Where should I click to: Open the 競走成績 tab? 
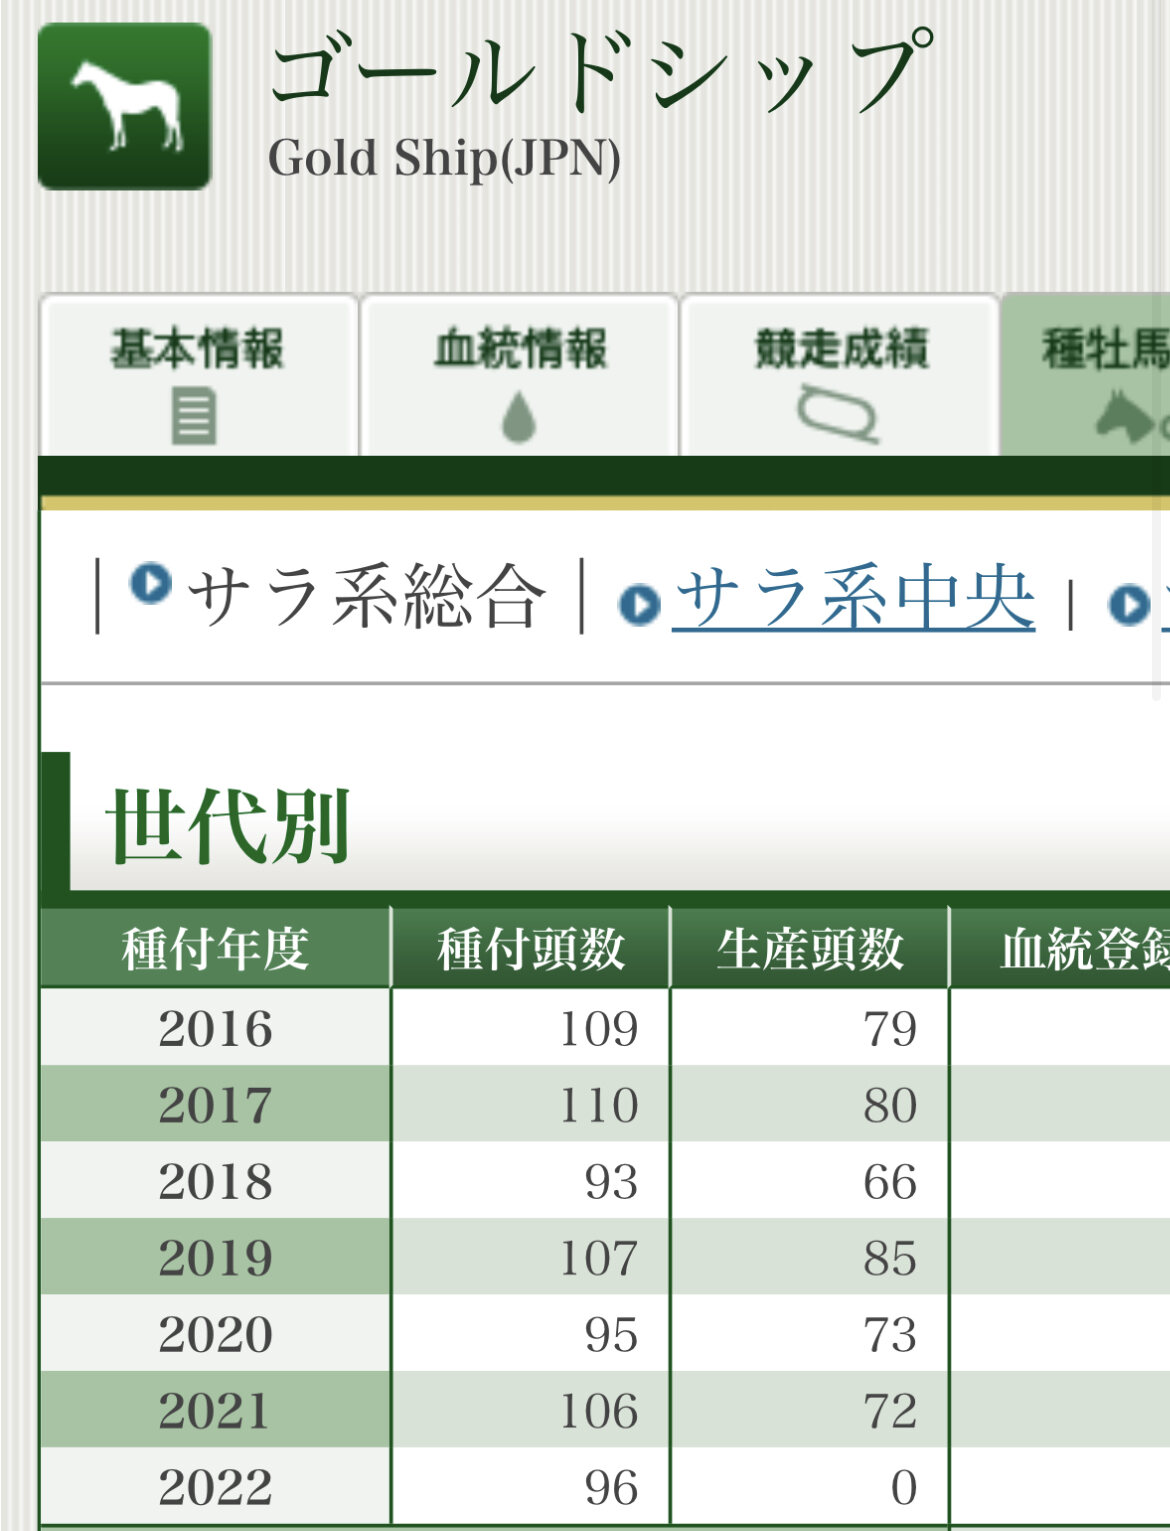click(x=840, y=377)
